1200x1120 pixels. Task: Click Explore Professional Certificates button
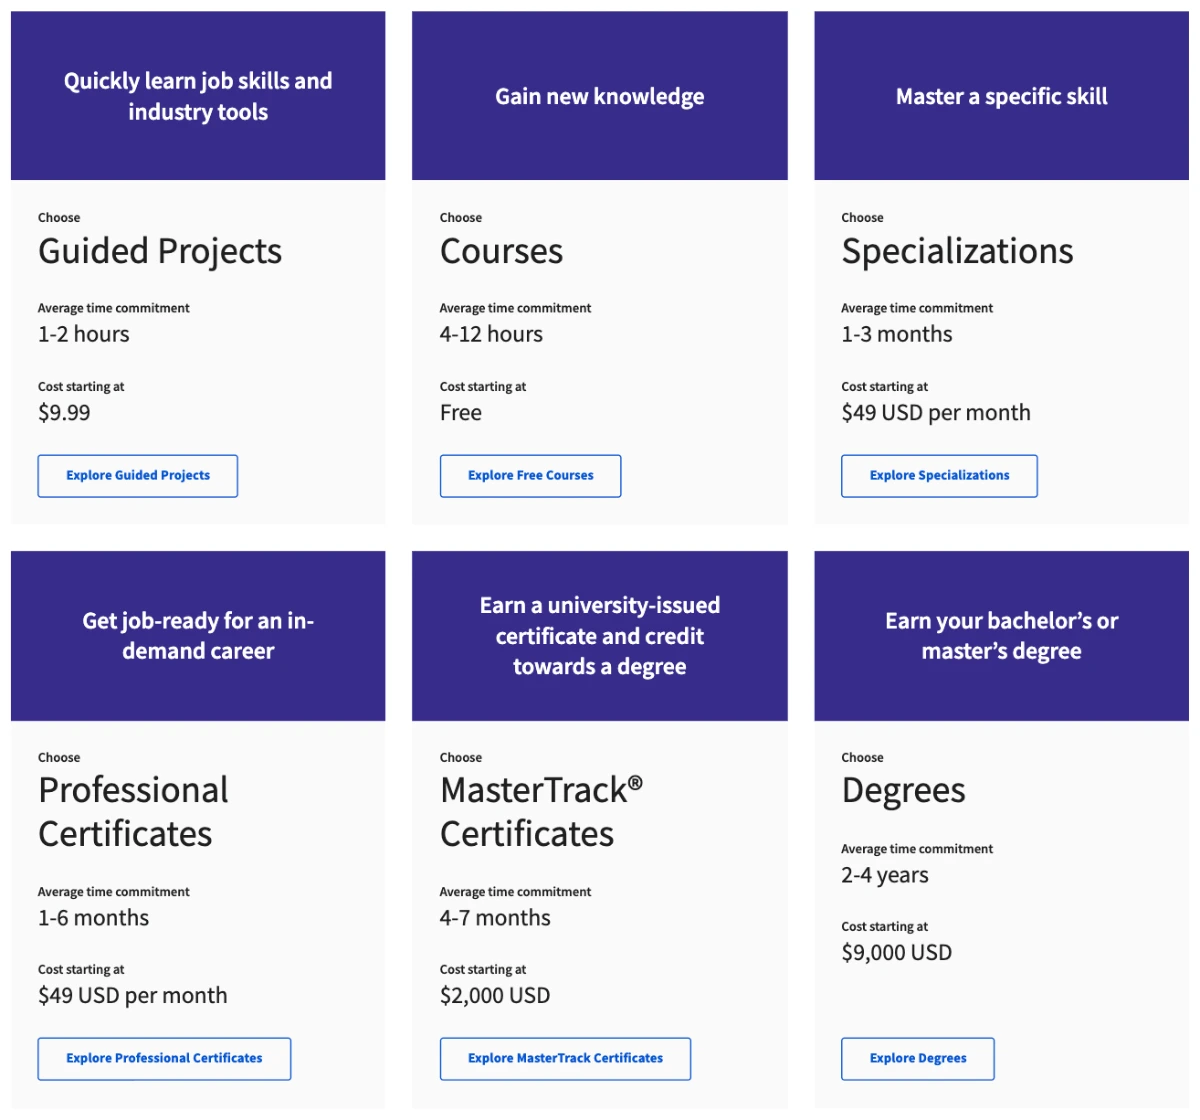pos(164,1059)
